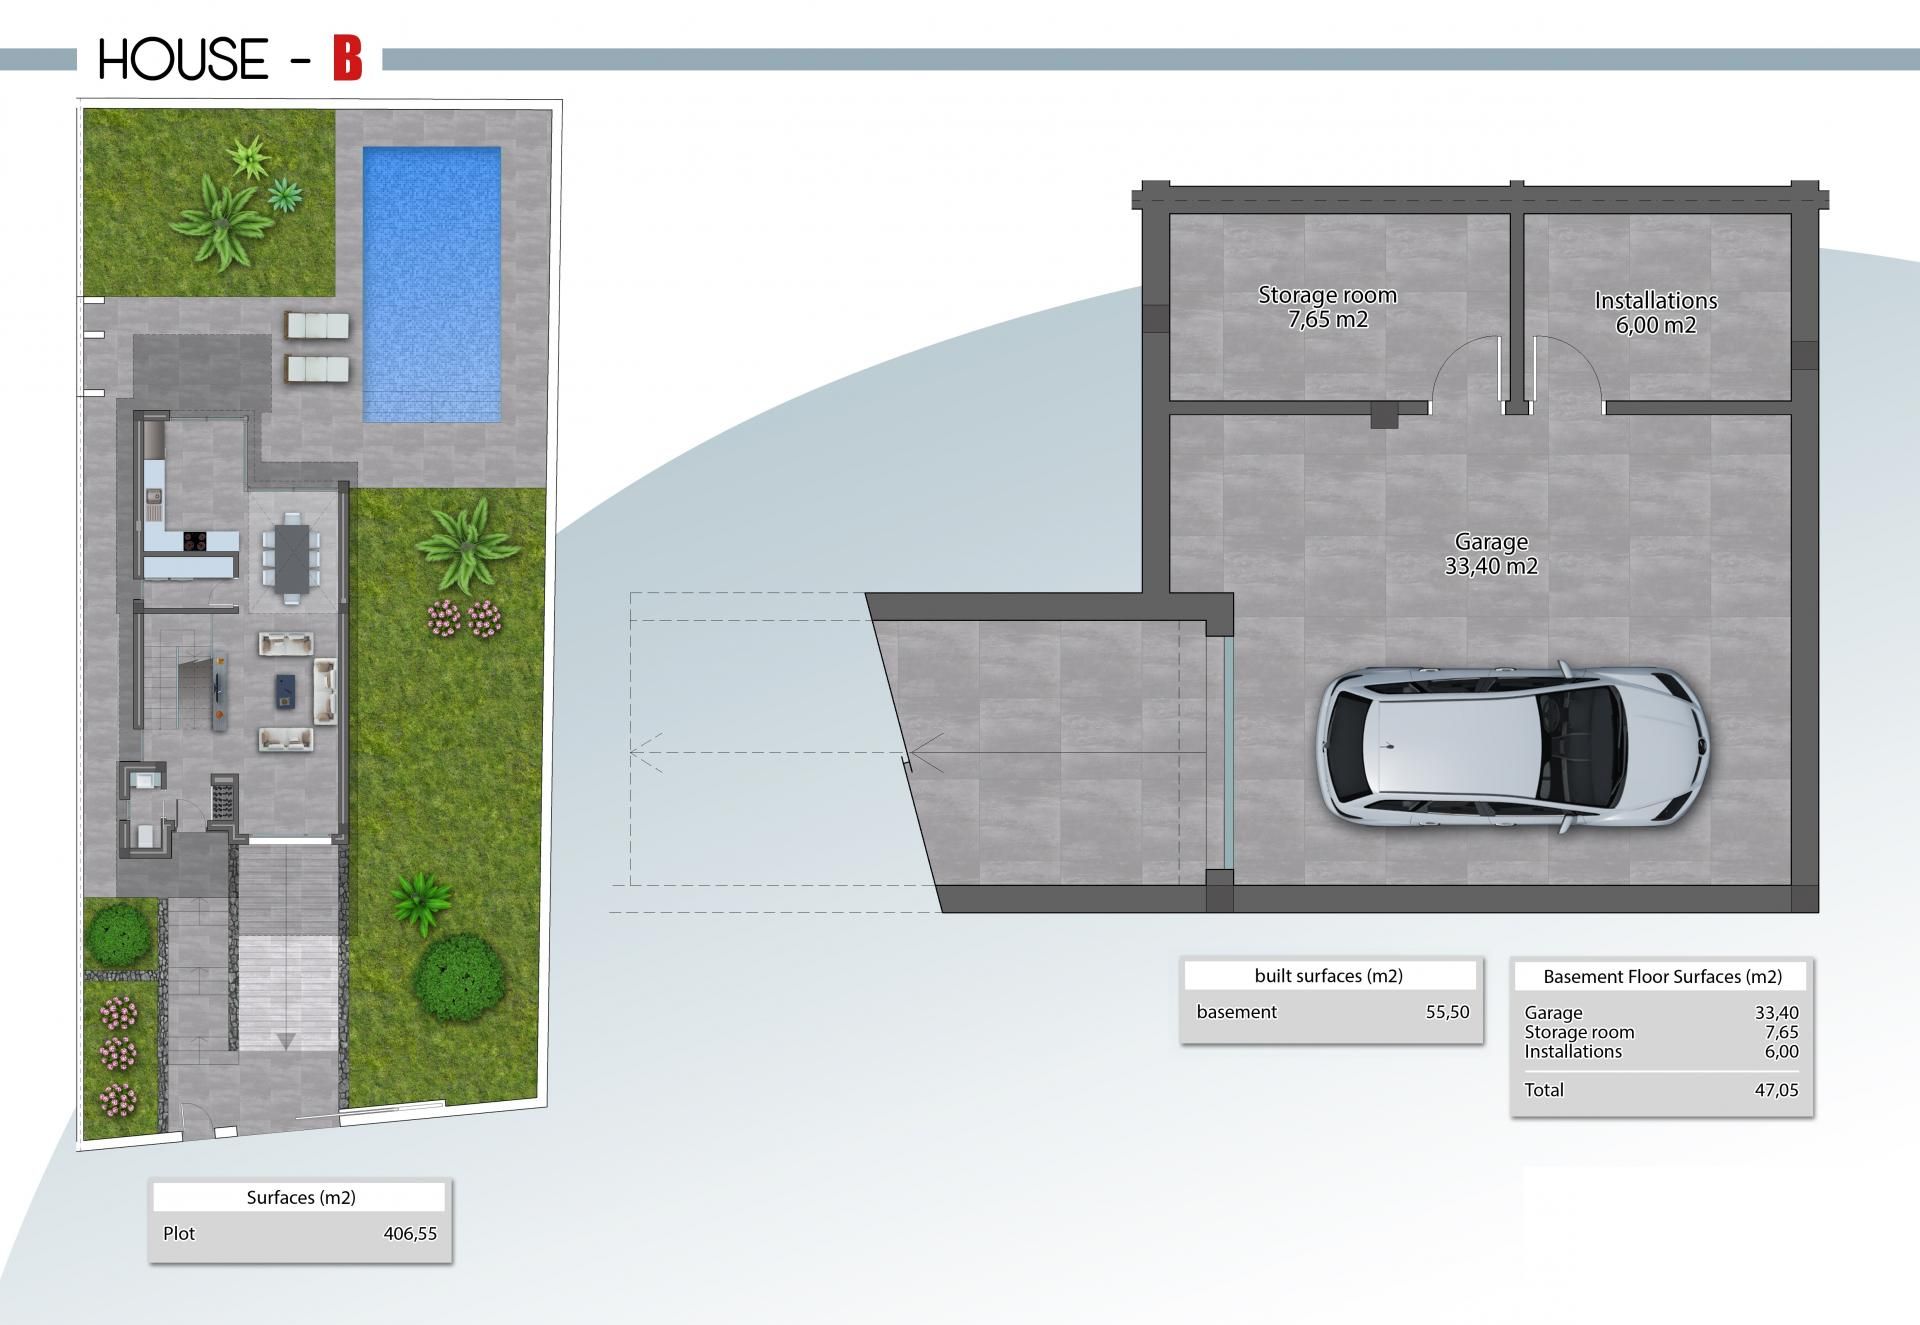Select the Storage room label

(1327, 295)
